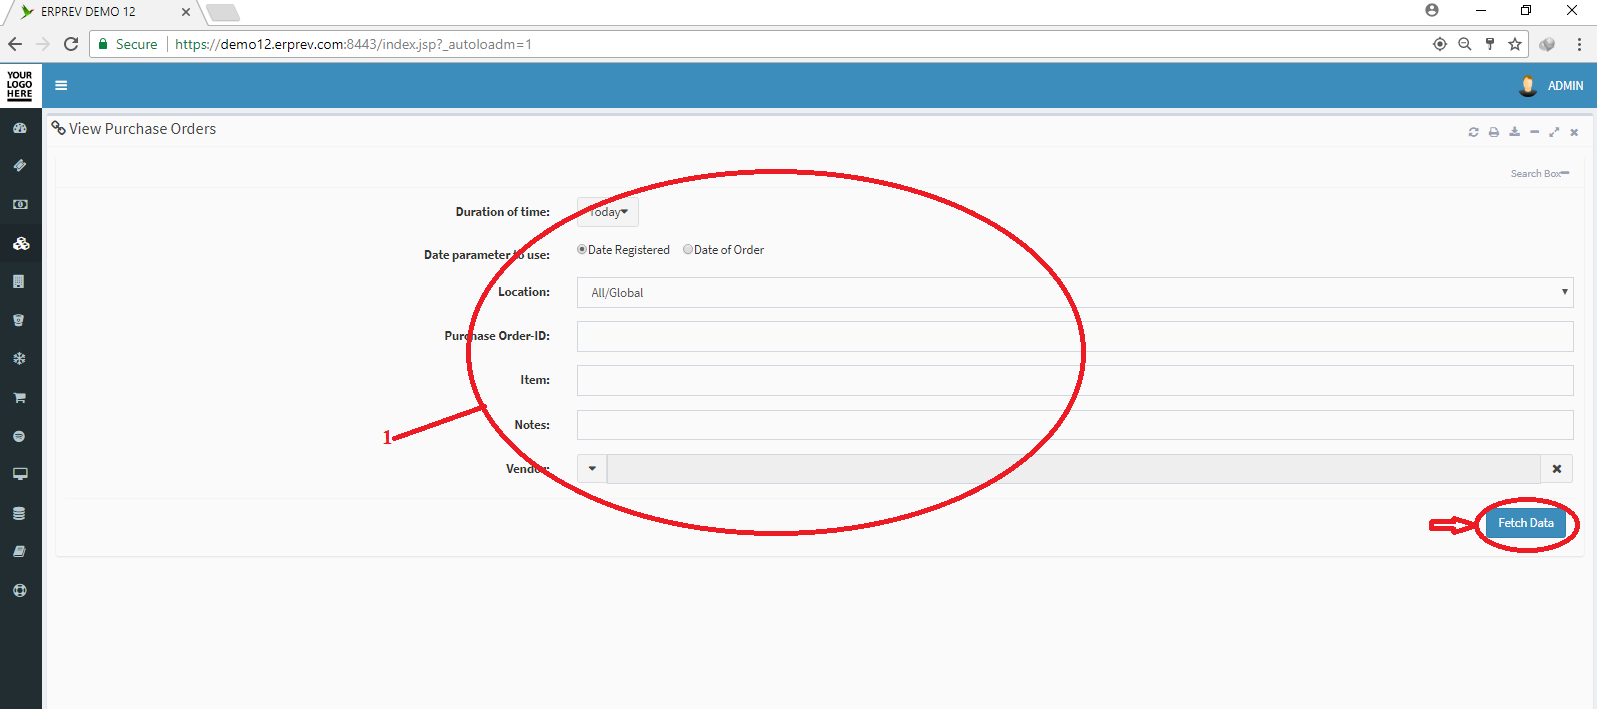Collapse the Search Box section

[x=1565, y=173]
